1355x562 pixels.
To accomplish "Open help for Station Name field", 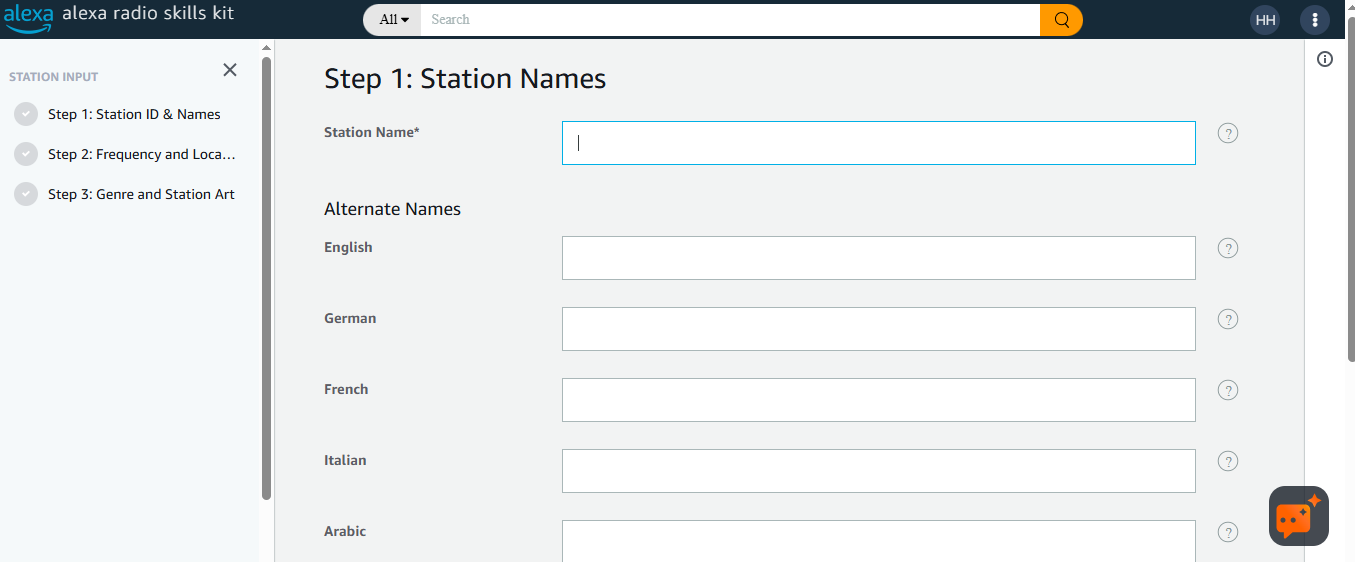I will (1228, 133).
